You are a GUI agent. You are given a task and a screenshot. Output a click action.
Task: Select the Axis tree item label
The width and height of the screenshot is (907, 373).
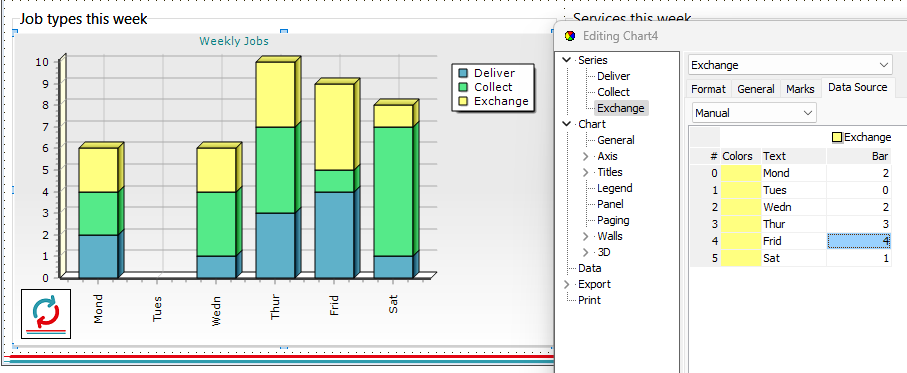607,156
